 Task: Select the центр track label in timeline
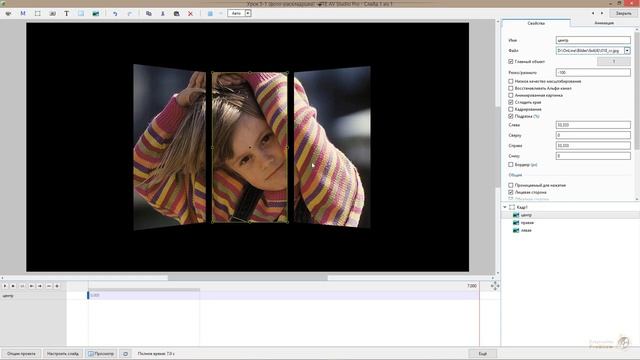[x=8, y=296]
